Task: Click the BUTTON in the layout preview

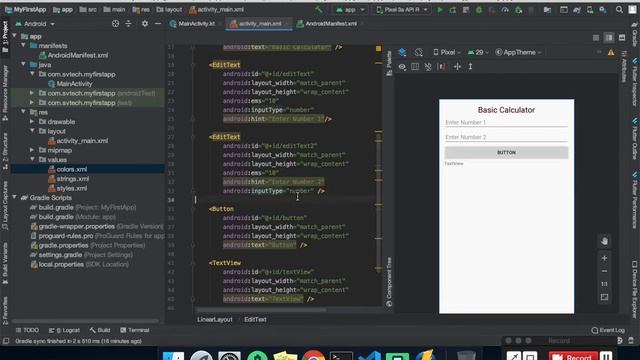Action: point(506,152)
